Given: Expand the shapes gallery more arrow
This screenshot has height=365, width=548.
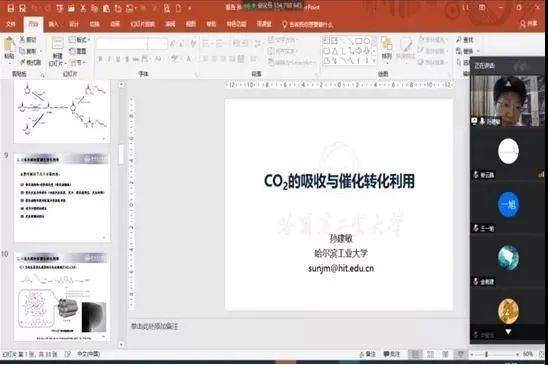Looking at the screenshot, I should coord(374,61).
